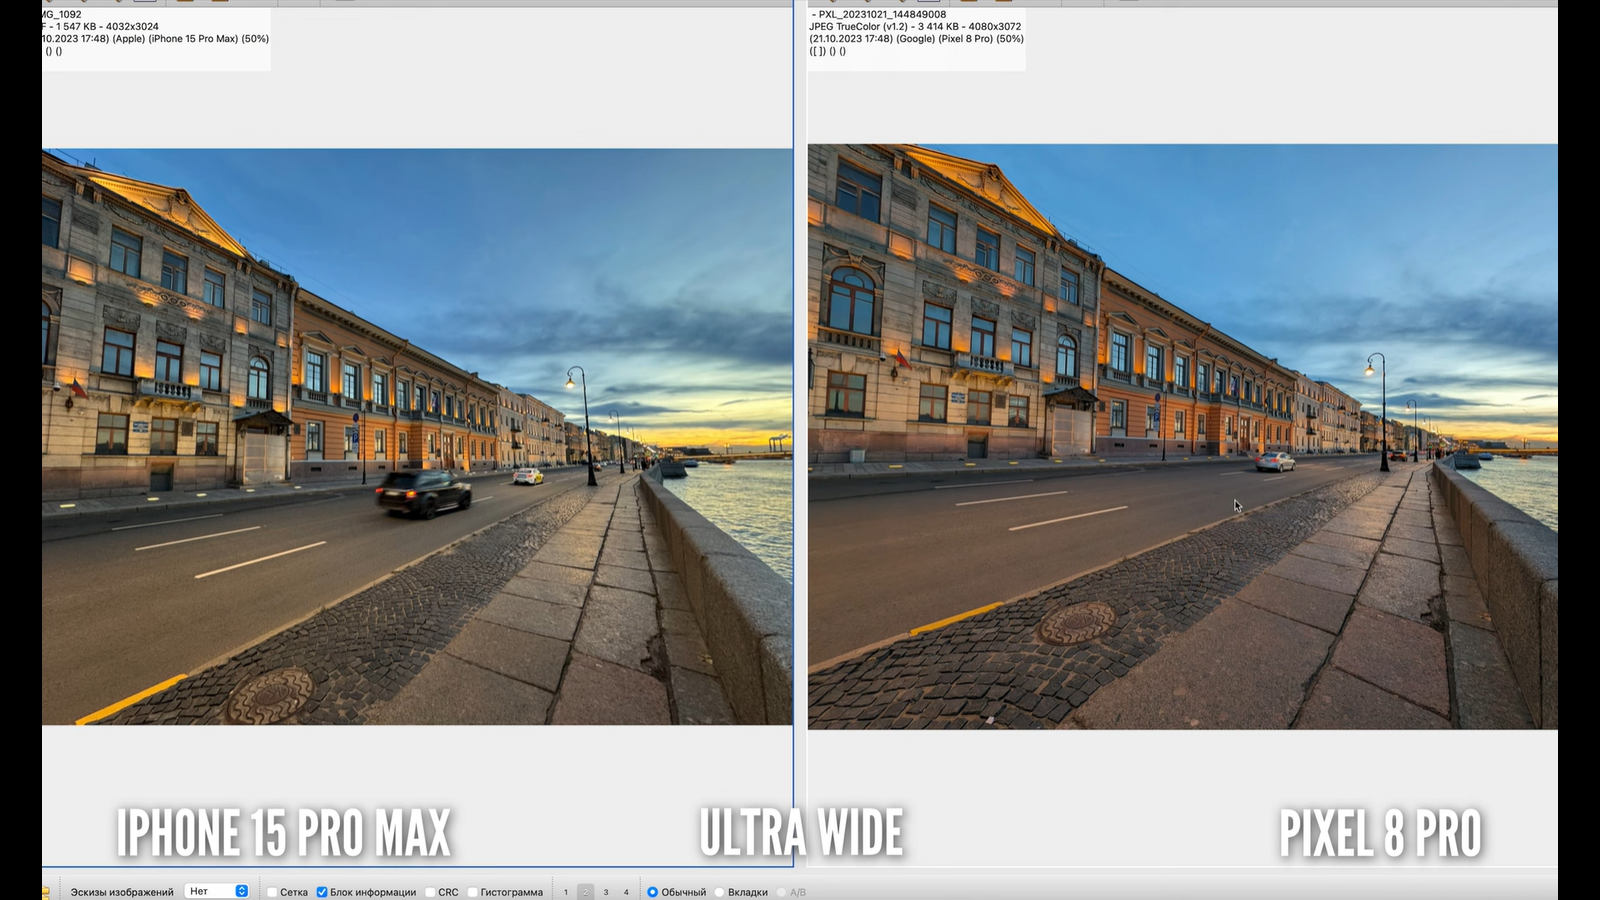The width and height of the screenshot is (1600, 900).
Task: Choose the A/B comparison radio option
Action: 782,892
